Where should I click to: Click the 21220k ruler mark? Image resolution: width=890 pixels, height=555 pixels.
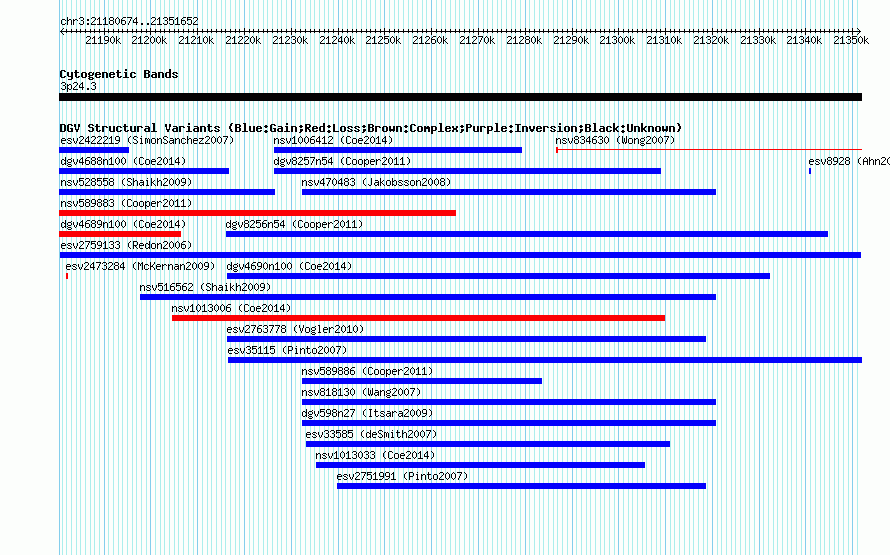(x=243, y=40)
